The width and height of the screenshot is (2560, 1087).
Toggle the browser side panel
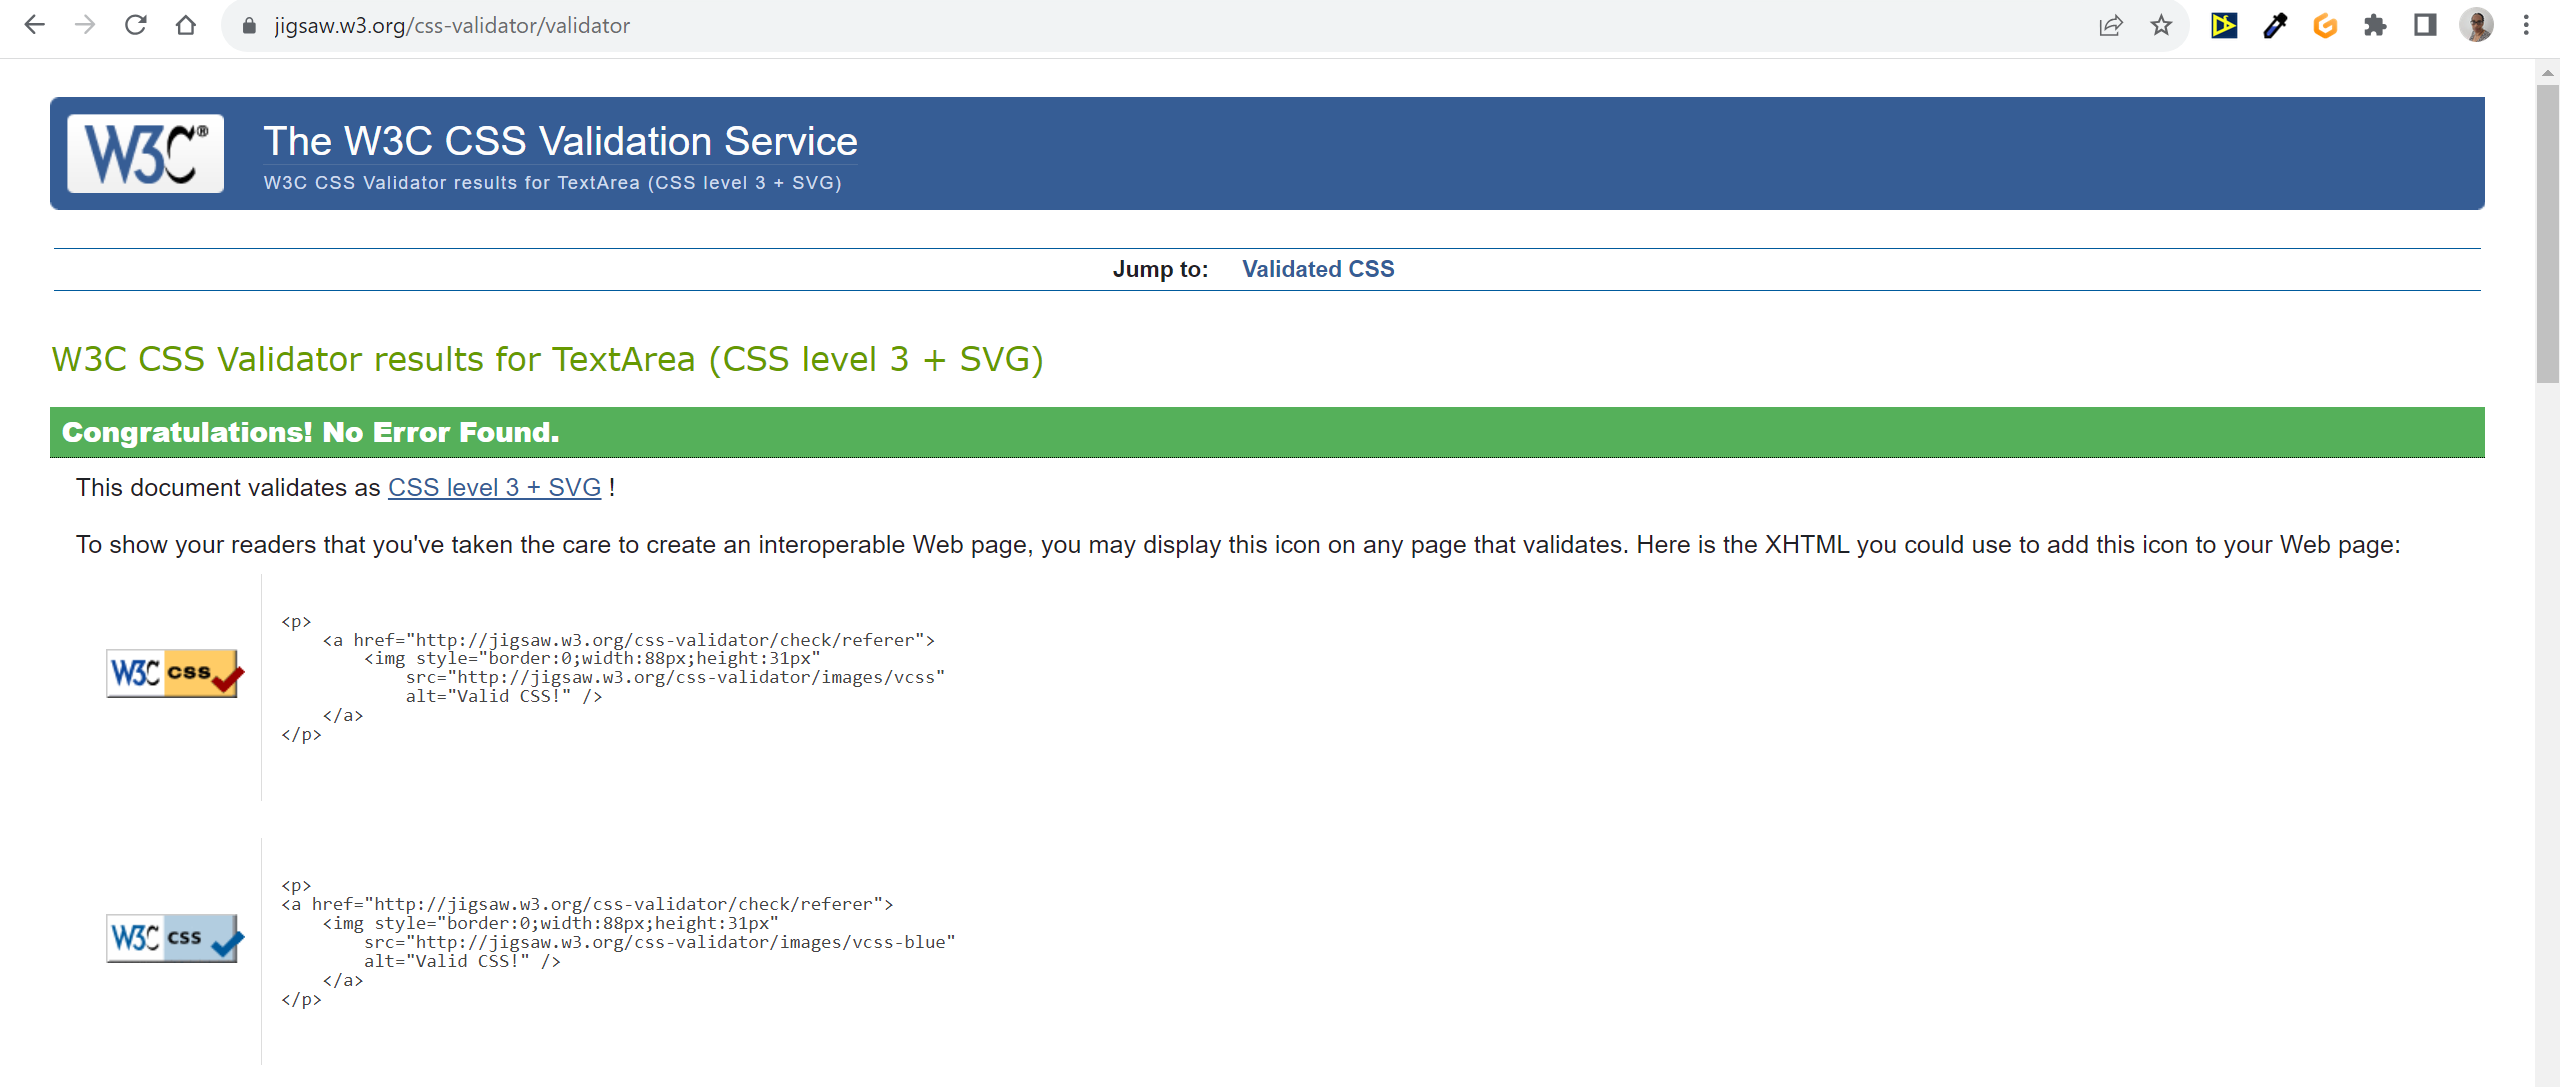pos(2425,25)
